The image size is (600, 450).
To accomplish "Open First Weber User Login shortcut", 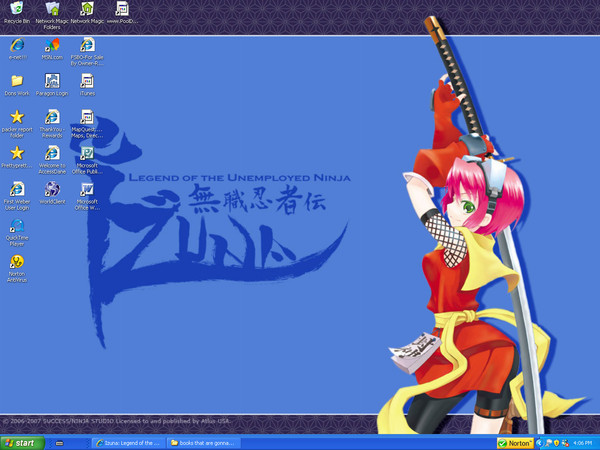I will (x=17, y=196).
